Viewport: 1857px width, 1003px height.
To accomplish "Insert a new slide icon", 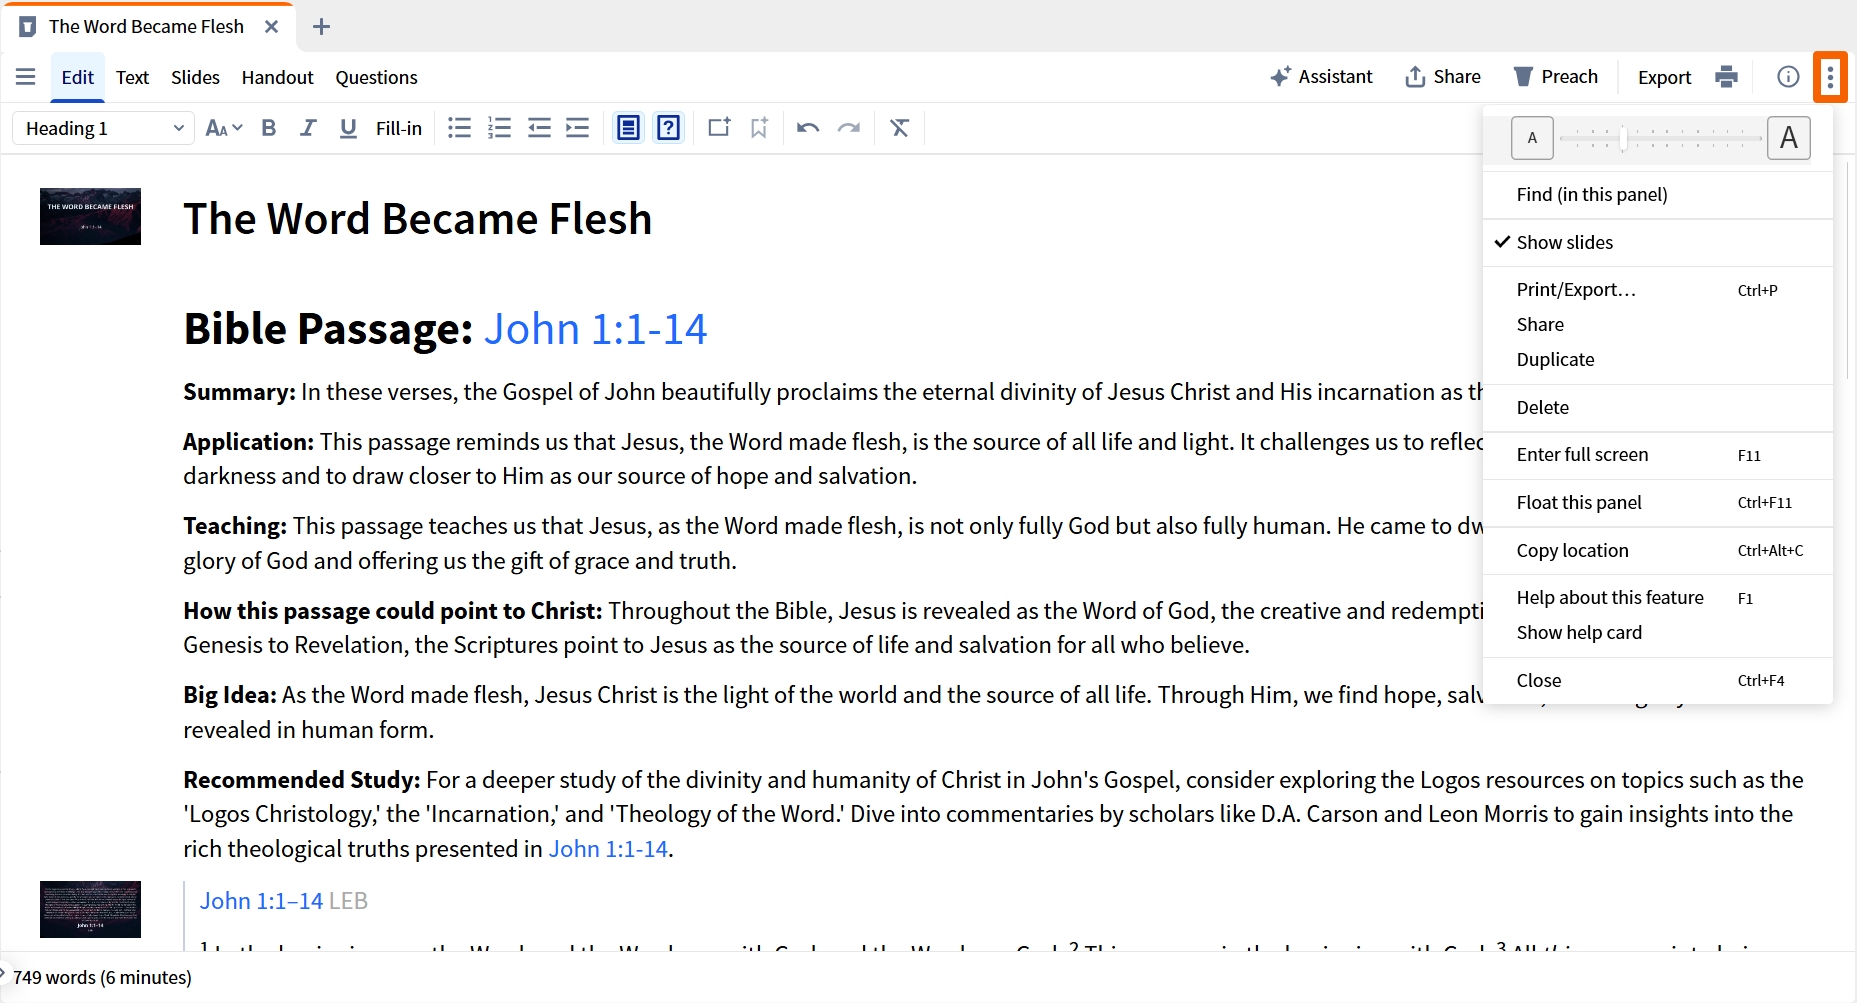I will pos(719,128).
